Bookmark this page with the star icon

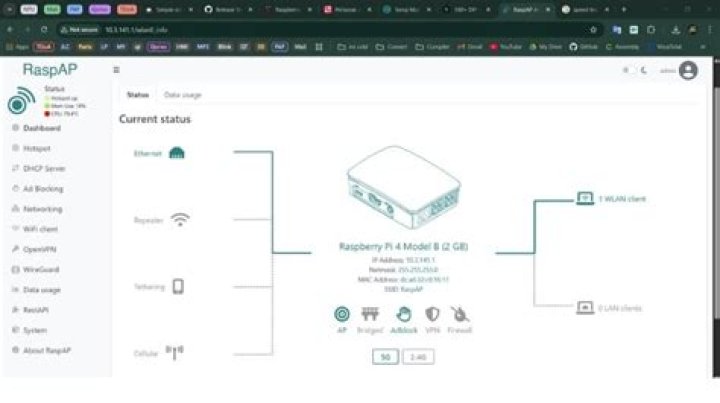(593, 30)
